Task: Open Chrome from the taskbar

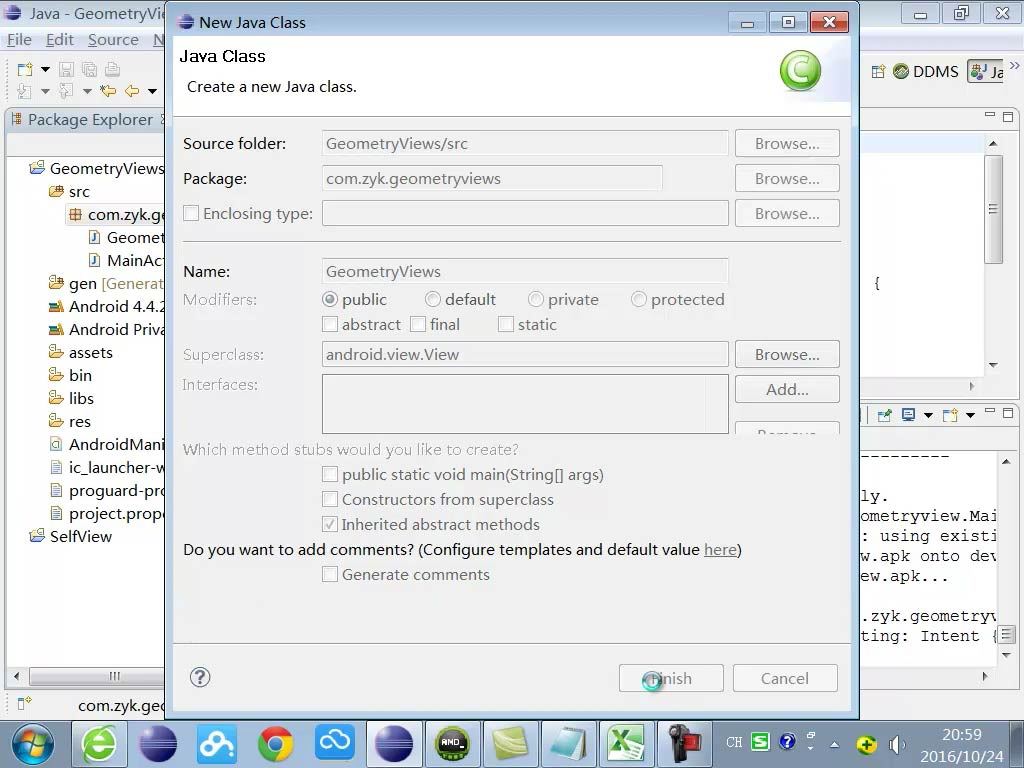Action: tap(275, 744)
